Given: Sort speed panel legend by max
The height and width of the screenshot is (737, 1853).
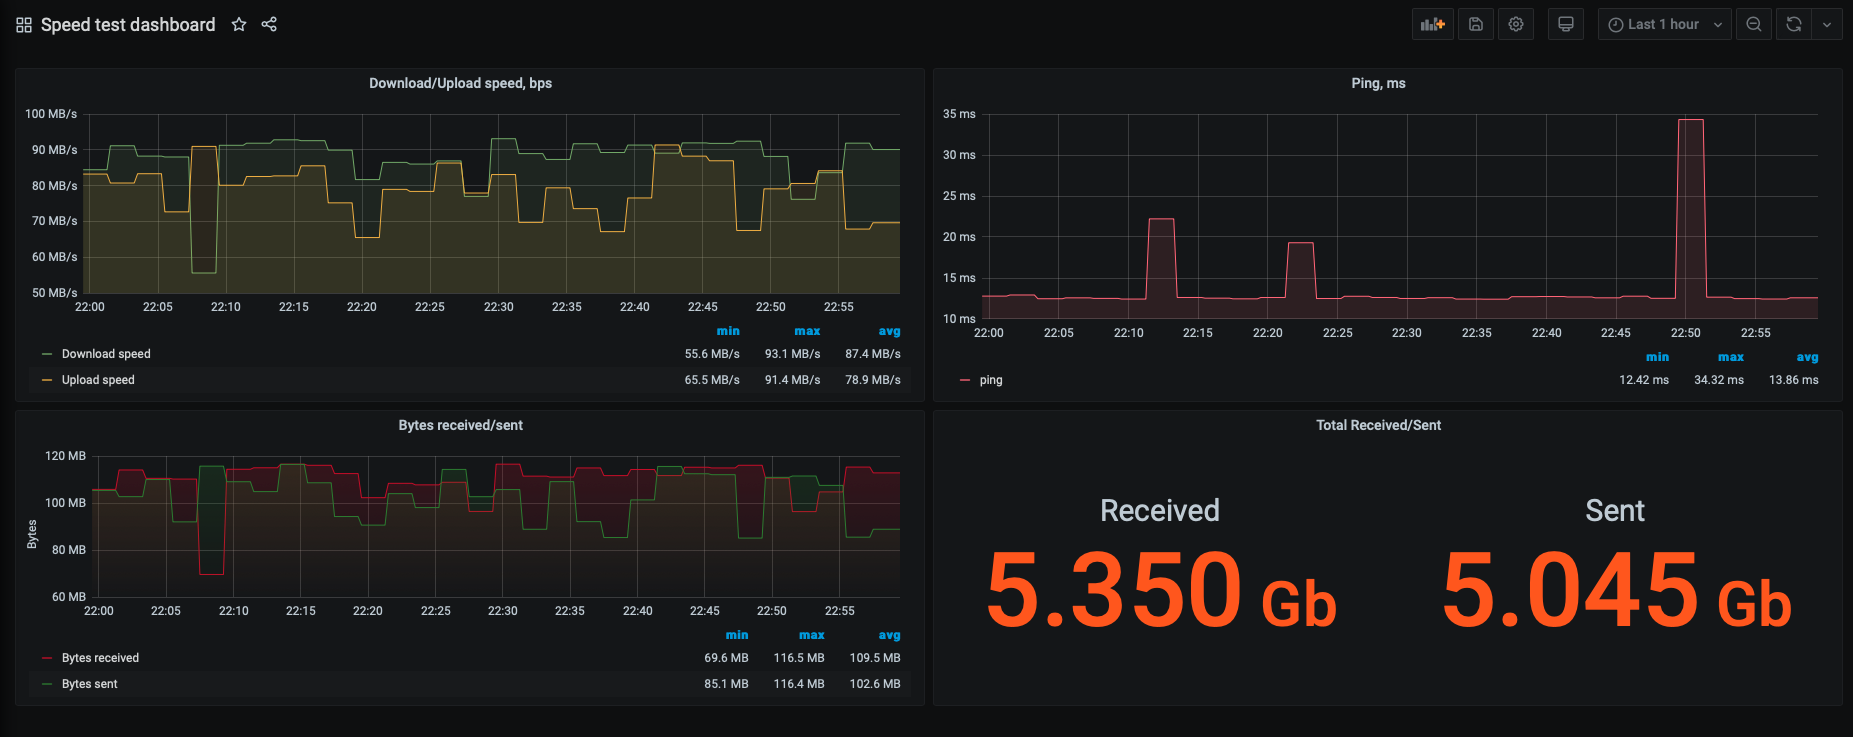Looking at the screenshot, I should (x=807, y=331).
